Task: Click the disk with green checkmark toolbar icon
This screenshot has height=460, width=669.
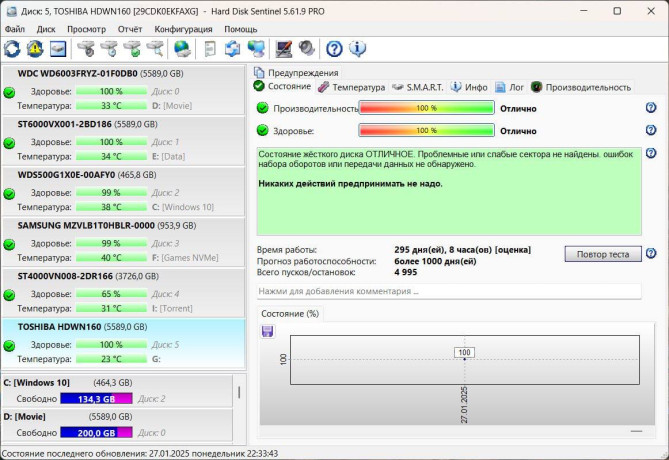Action: pyautogui.click(x=132, y=49)
